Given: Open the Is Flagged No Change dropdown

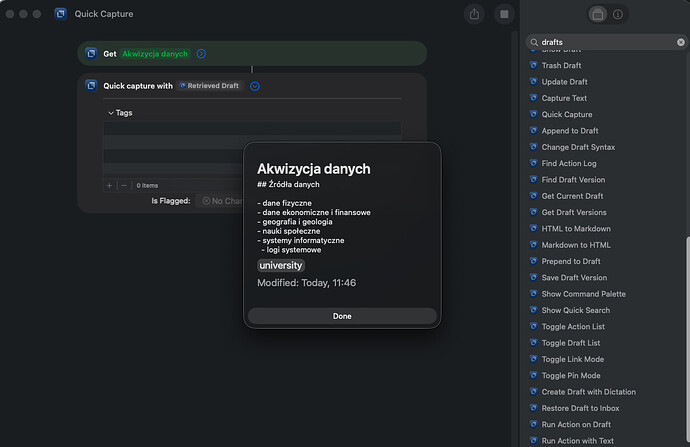Looking at the screenshot, I should tap(220, 201).
